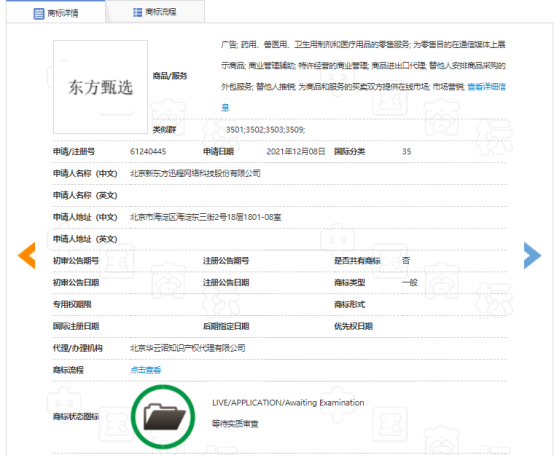Select the 初审公告日期 label

[76, 283]
